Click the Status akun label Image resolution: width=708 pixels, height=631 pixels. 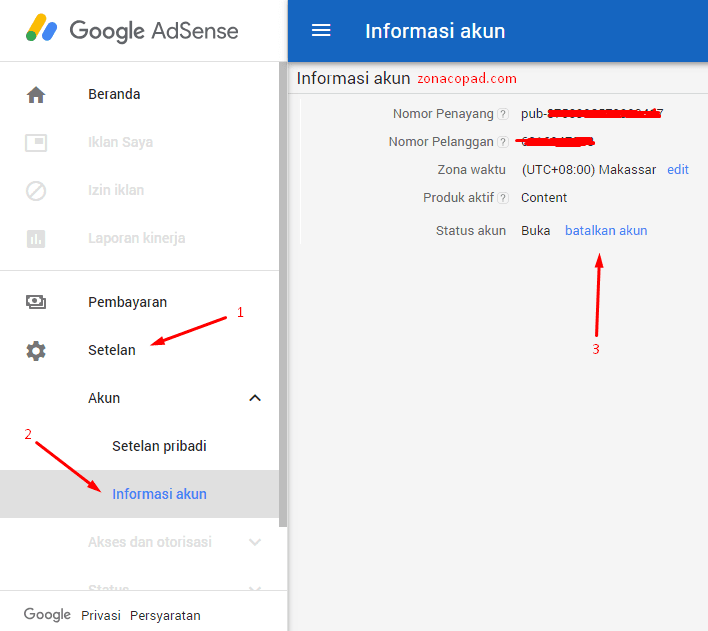(471, 231)
